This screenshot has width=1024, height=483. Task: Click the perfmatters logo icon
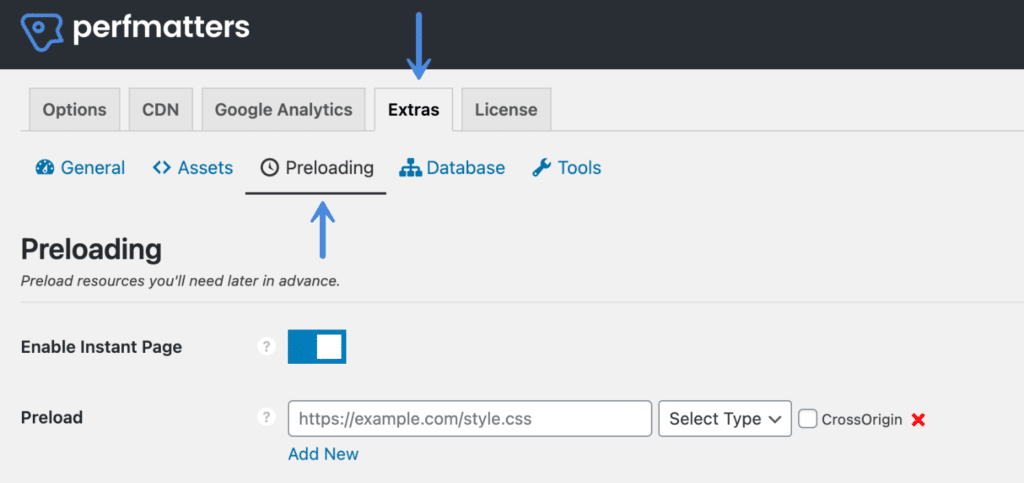pyautogui.click(x=42, y=32)
